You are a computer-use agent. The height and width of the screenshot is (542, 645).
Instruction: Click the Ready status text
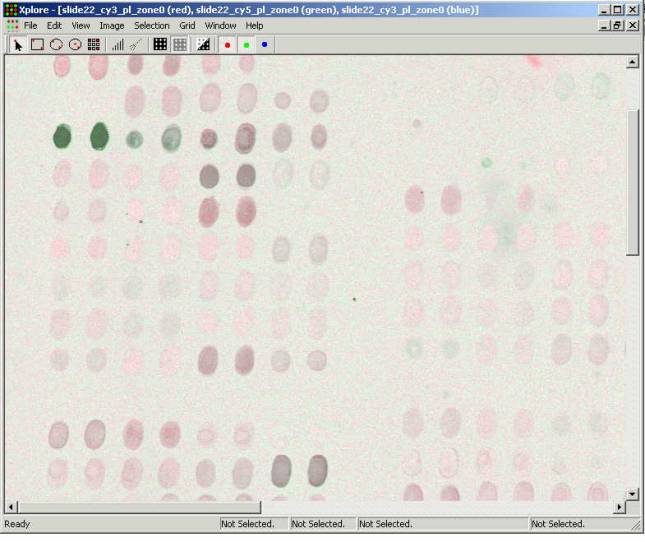17,524
